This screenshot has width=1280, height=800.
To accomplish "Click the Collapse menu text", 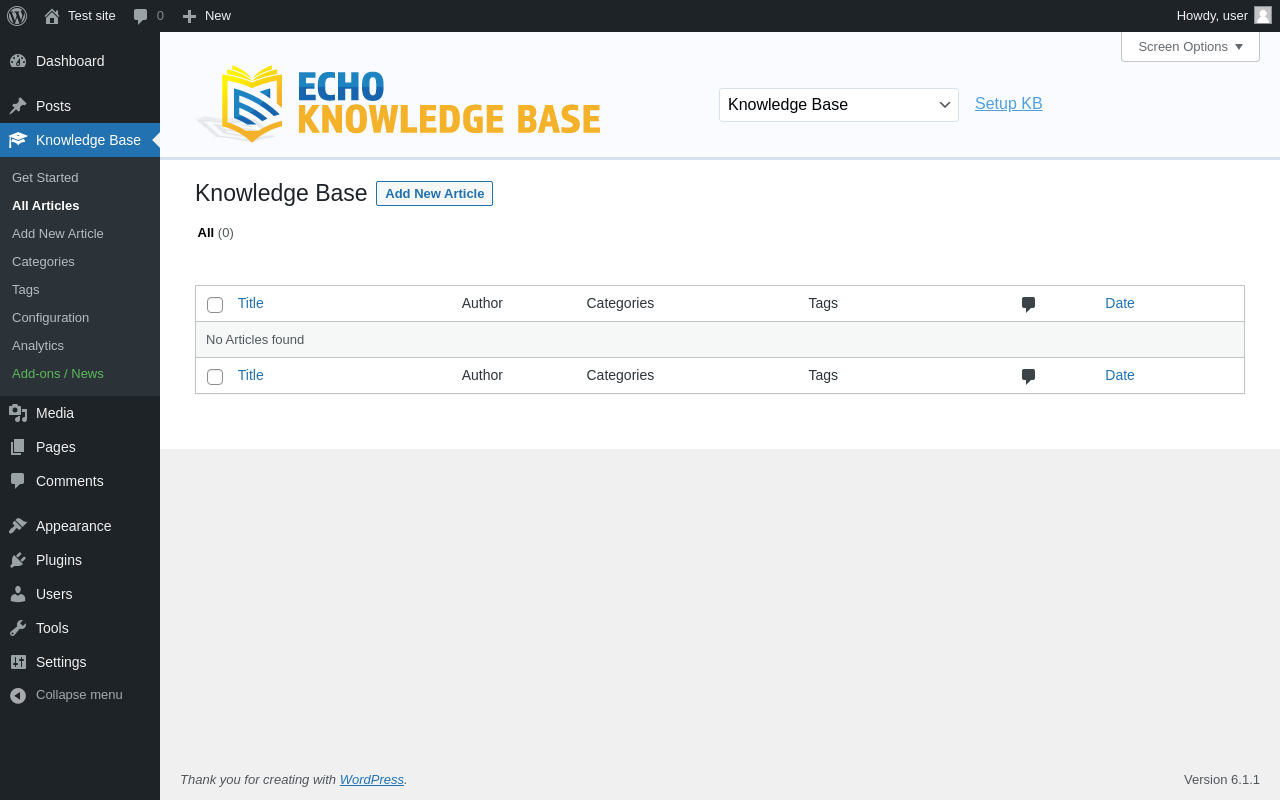I will click(79, 695).
